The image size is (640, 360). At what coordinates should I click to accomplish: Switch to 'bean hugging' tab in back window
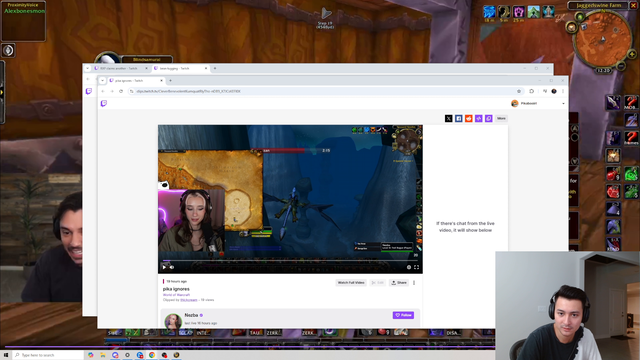[180, 69]
